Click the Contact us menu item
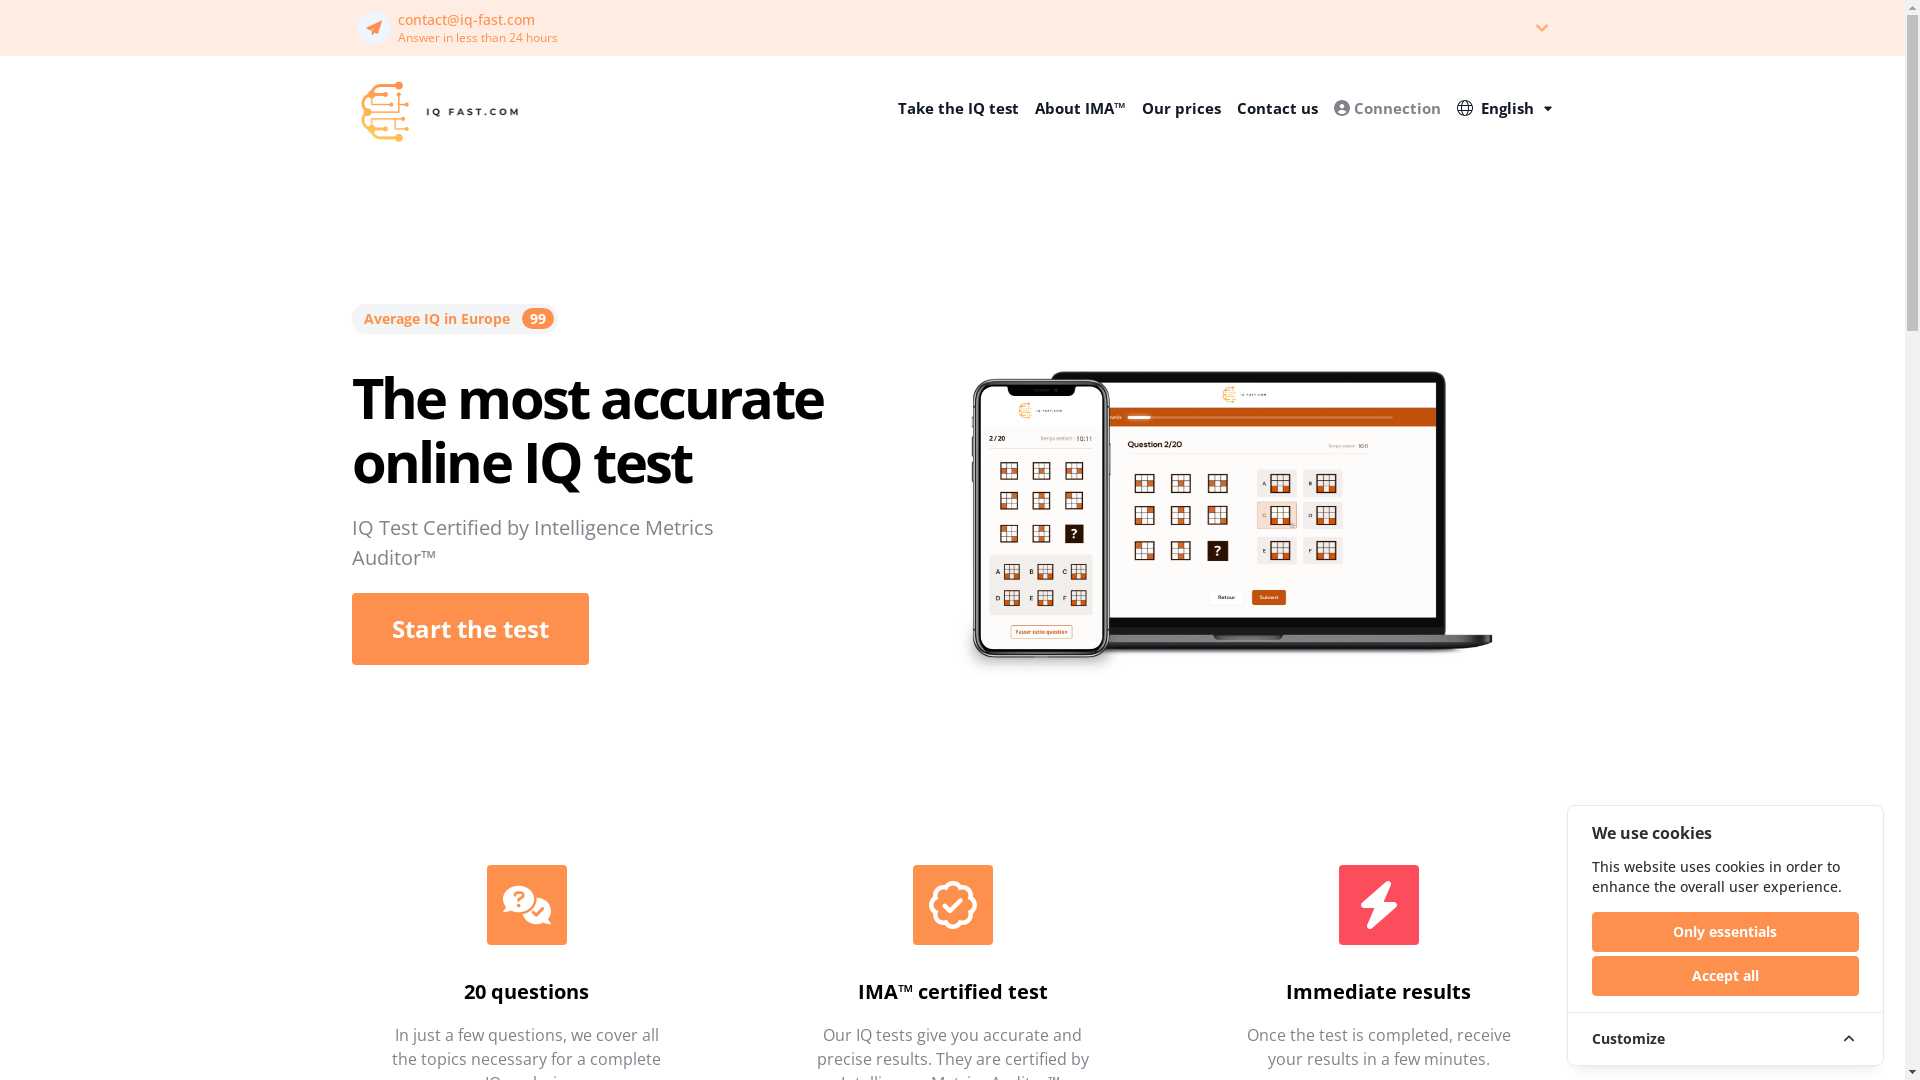1920x1080 pixels. pos(1278,109)
